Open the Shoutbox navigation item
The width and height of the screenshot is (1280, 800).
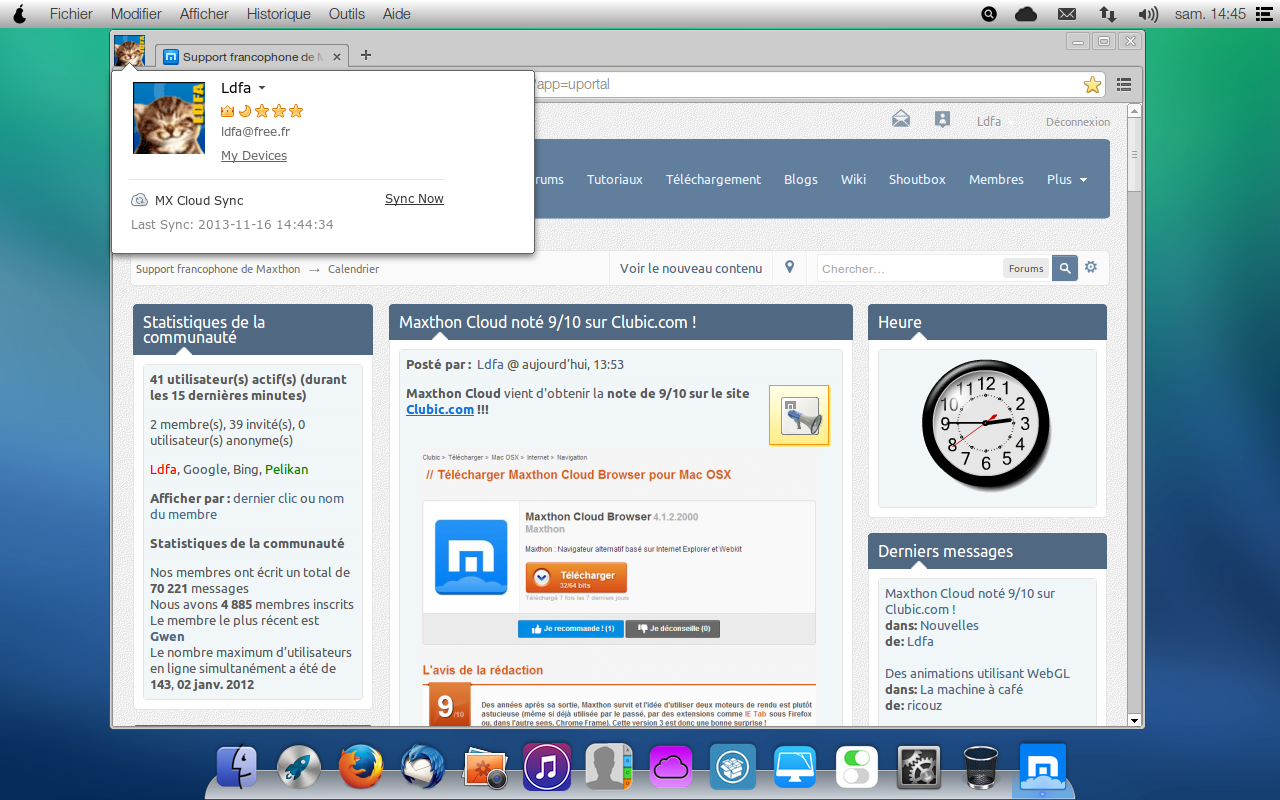click(917, 180)
